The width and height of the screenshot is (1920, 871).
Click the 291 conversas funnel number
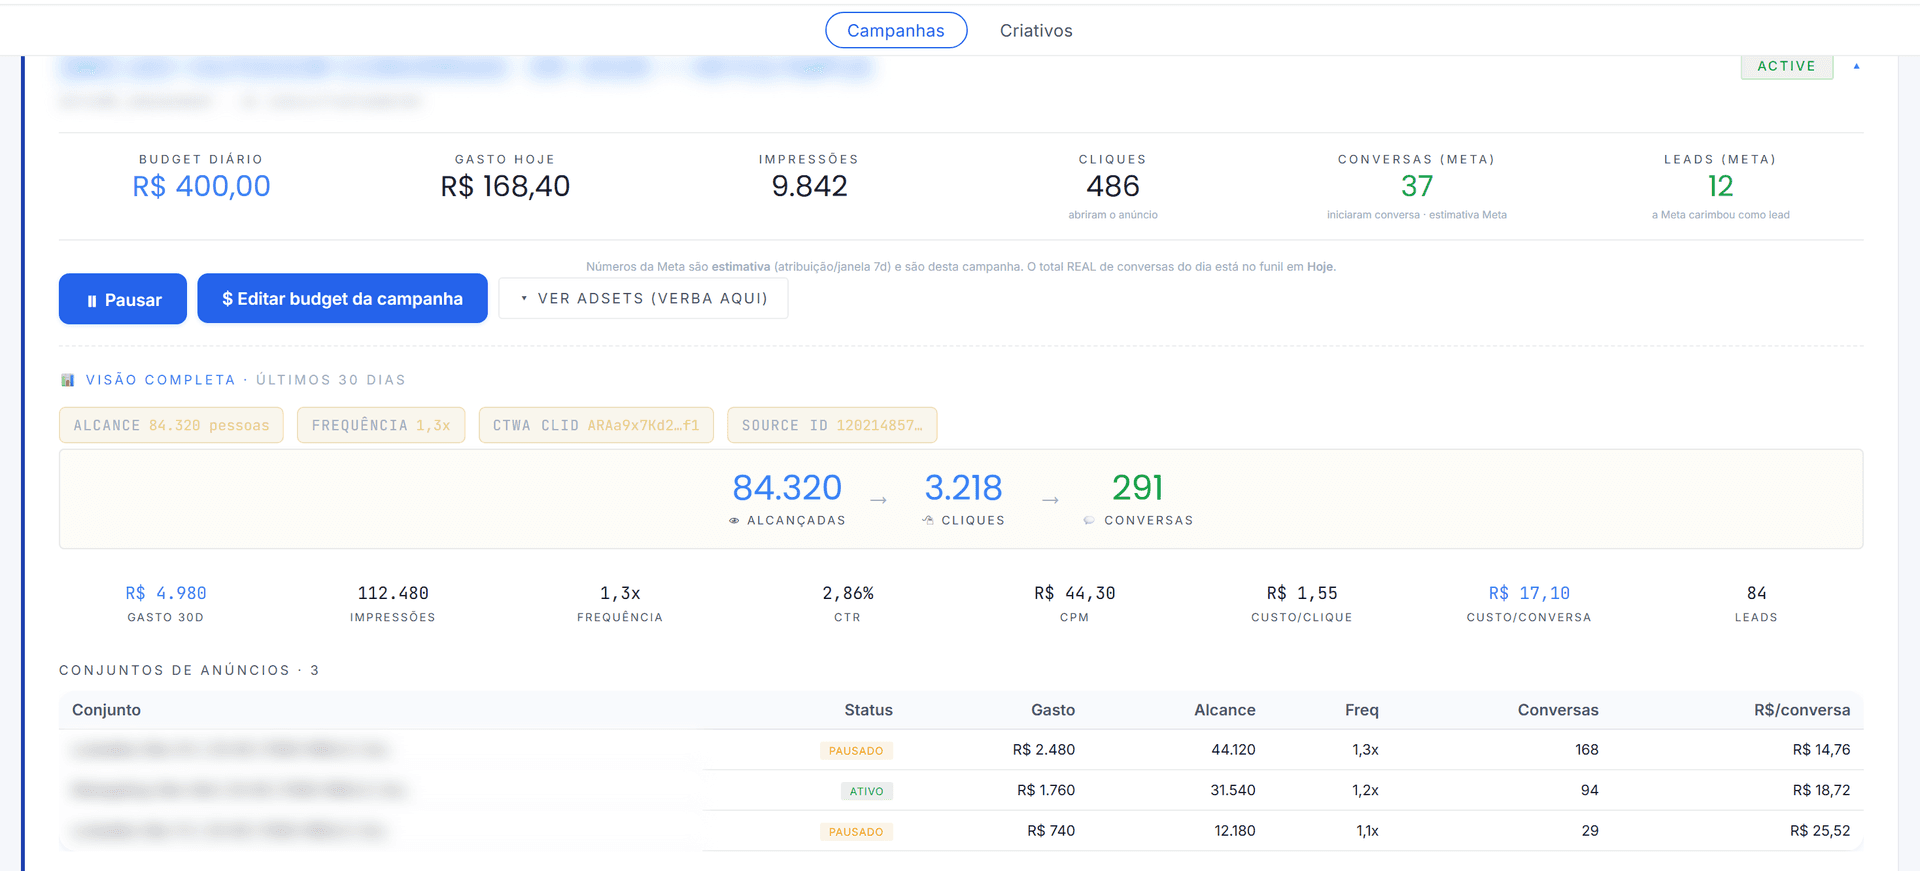[x=1138, y=488]
